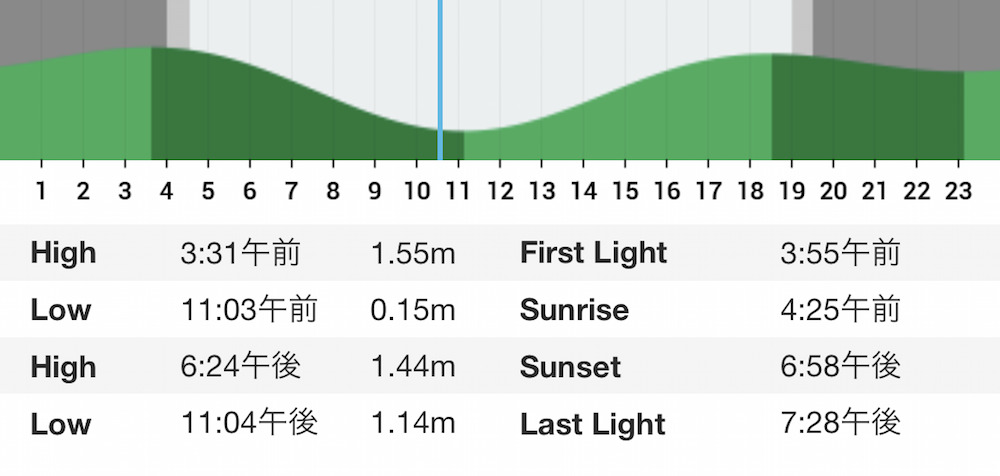The width and height of the screenshot is (1000, 476).
Task: Select hour 19 on the time axis
Action: pyautogui.click(x=791, y=191)
